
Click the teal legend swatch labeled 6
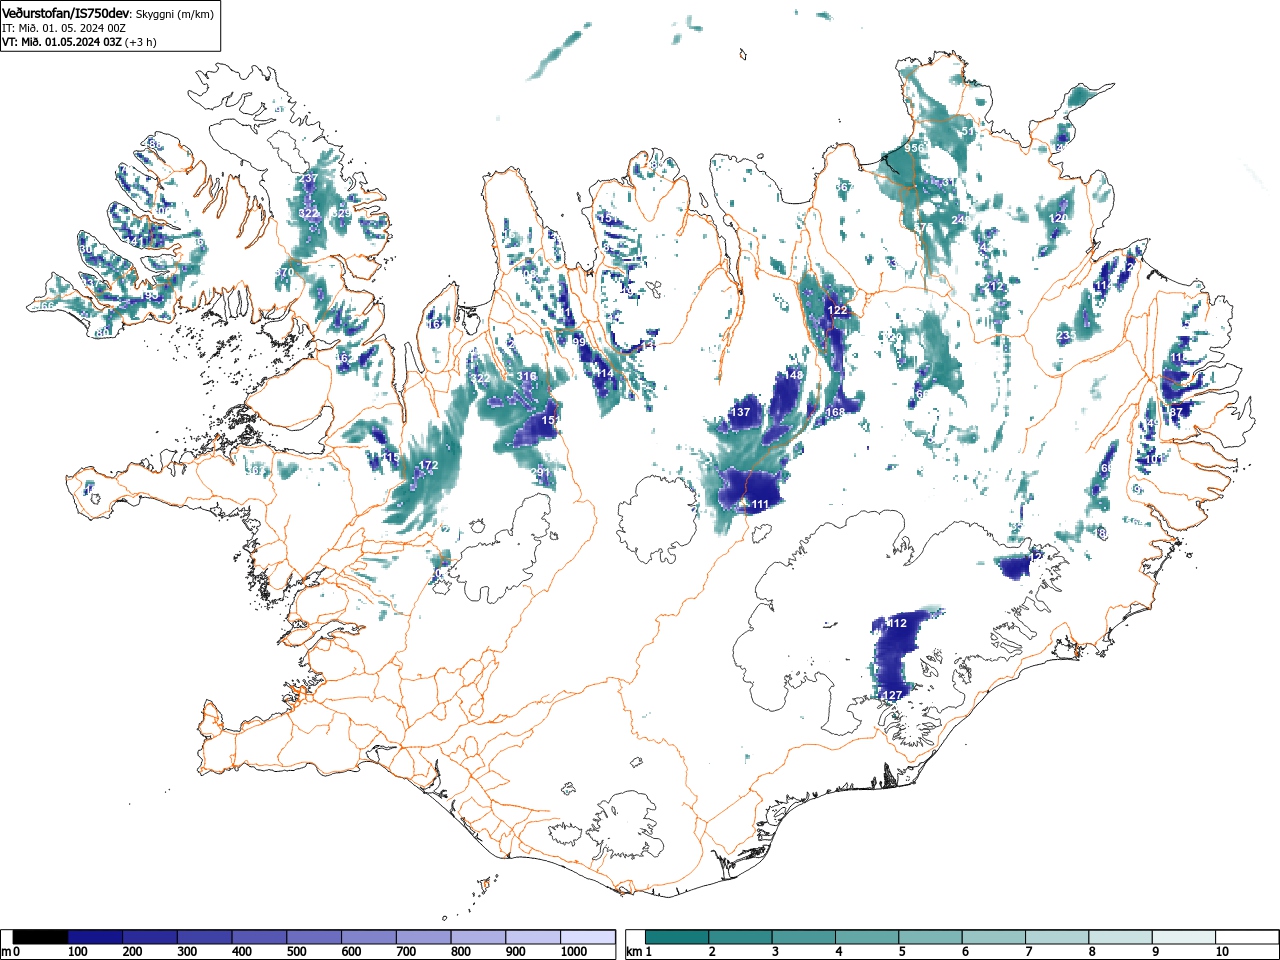994,937
